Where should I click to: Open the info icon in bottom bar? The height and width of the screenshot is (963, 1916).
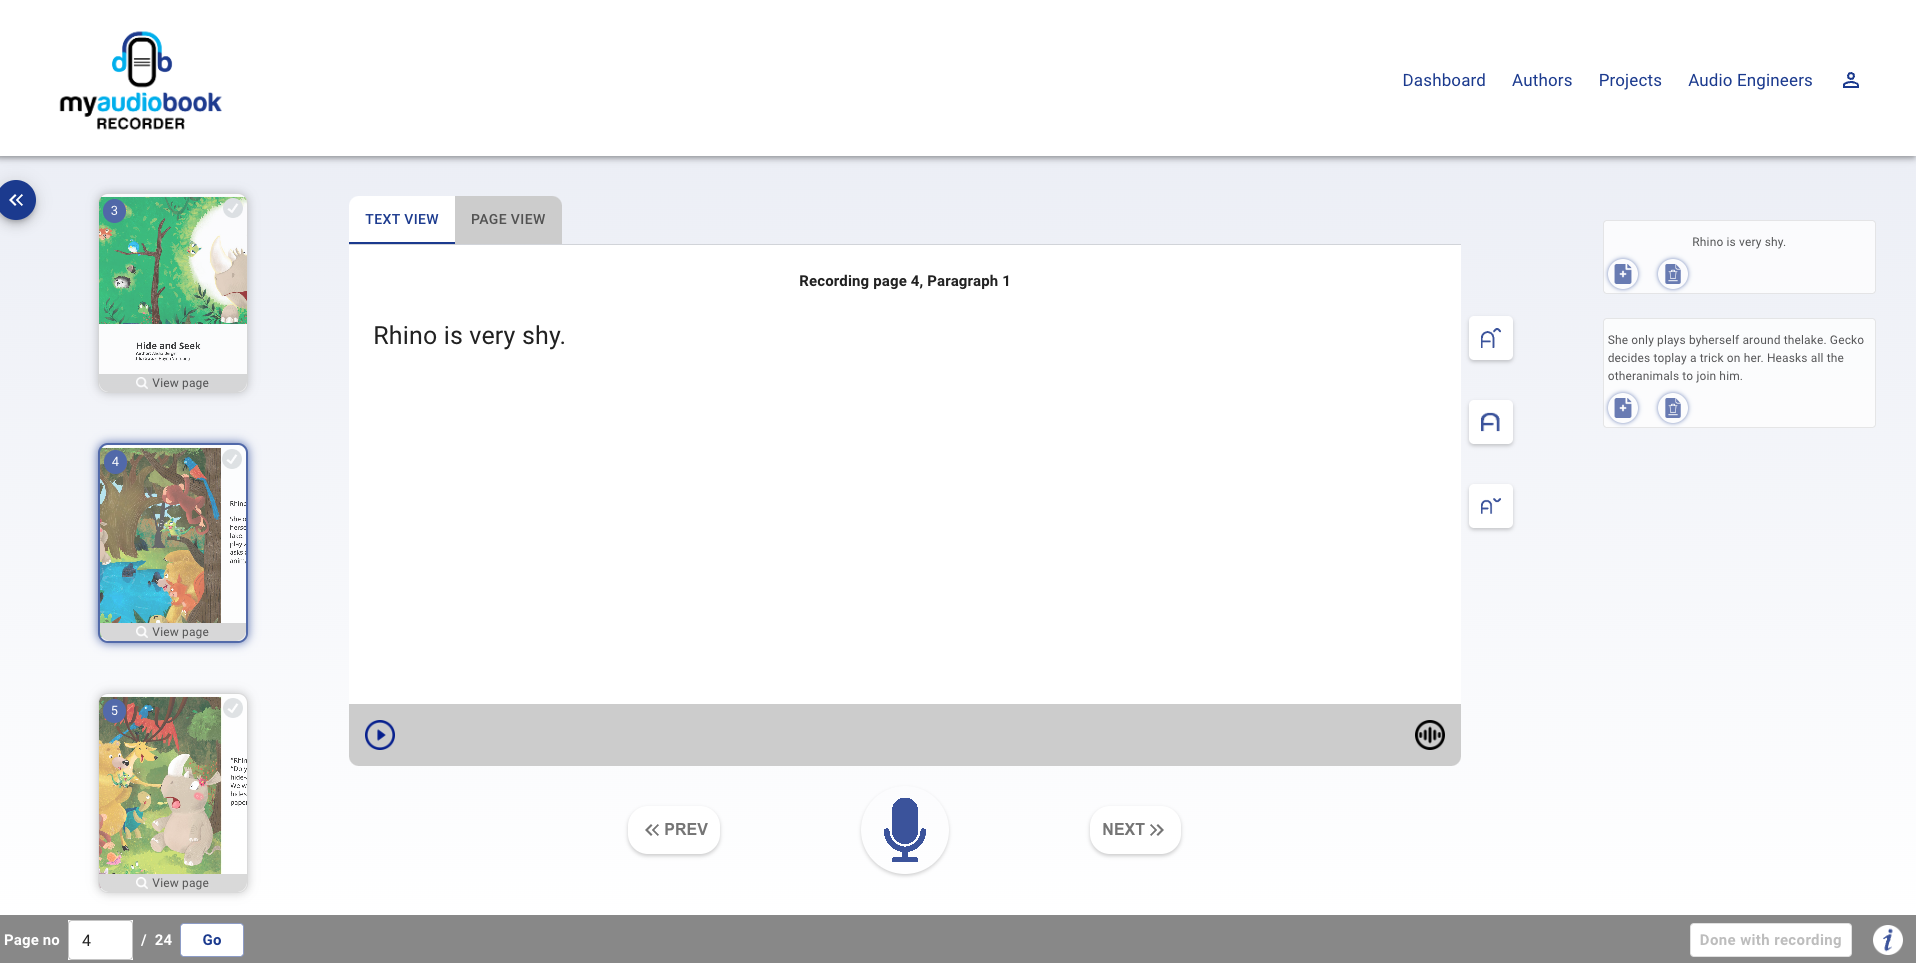point(1888,940)
